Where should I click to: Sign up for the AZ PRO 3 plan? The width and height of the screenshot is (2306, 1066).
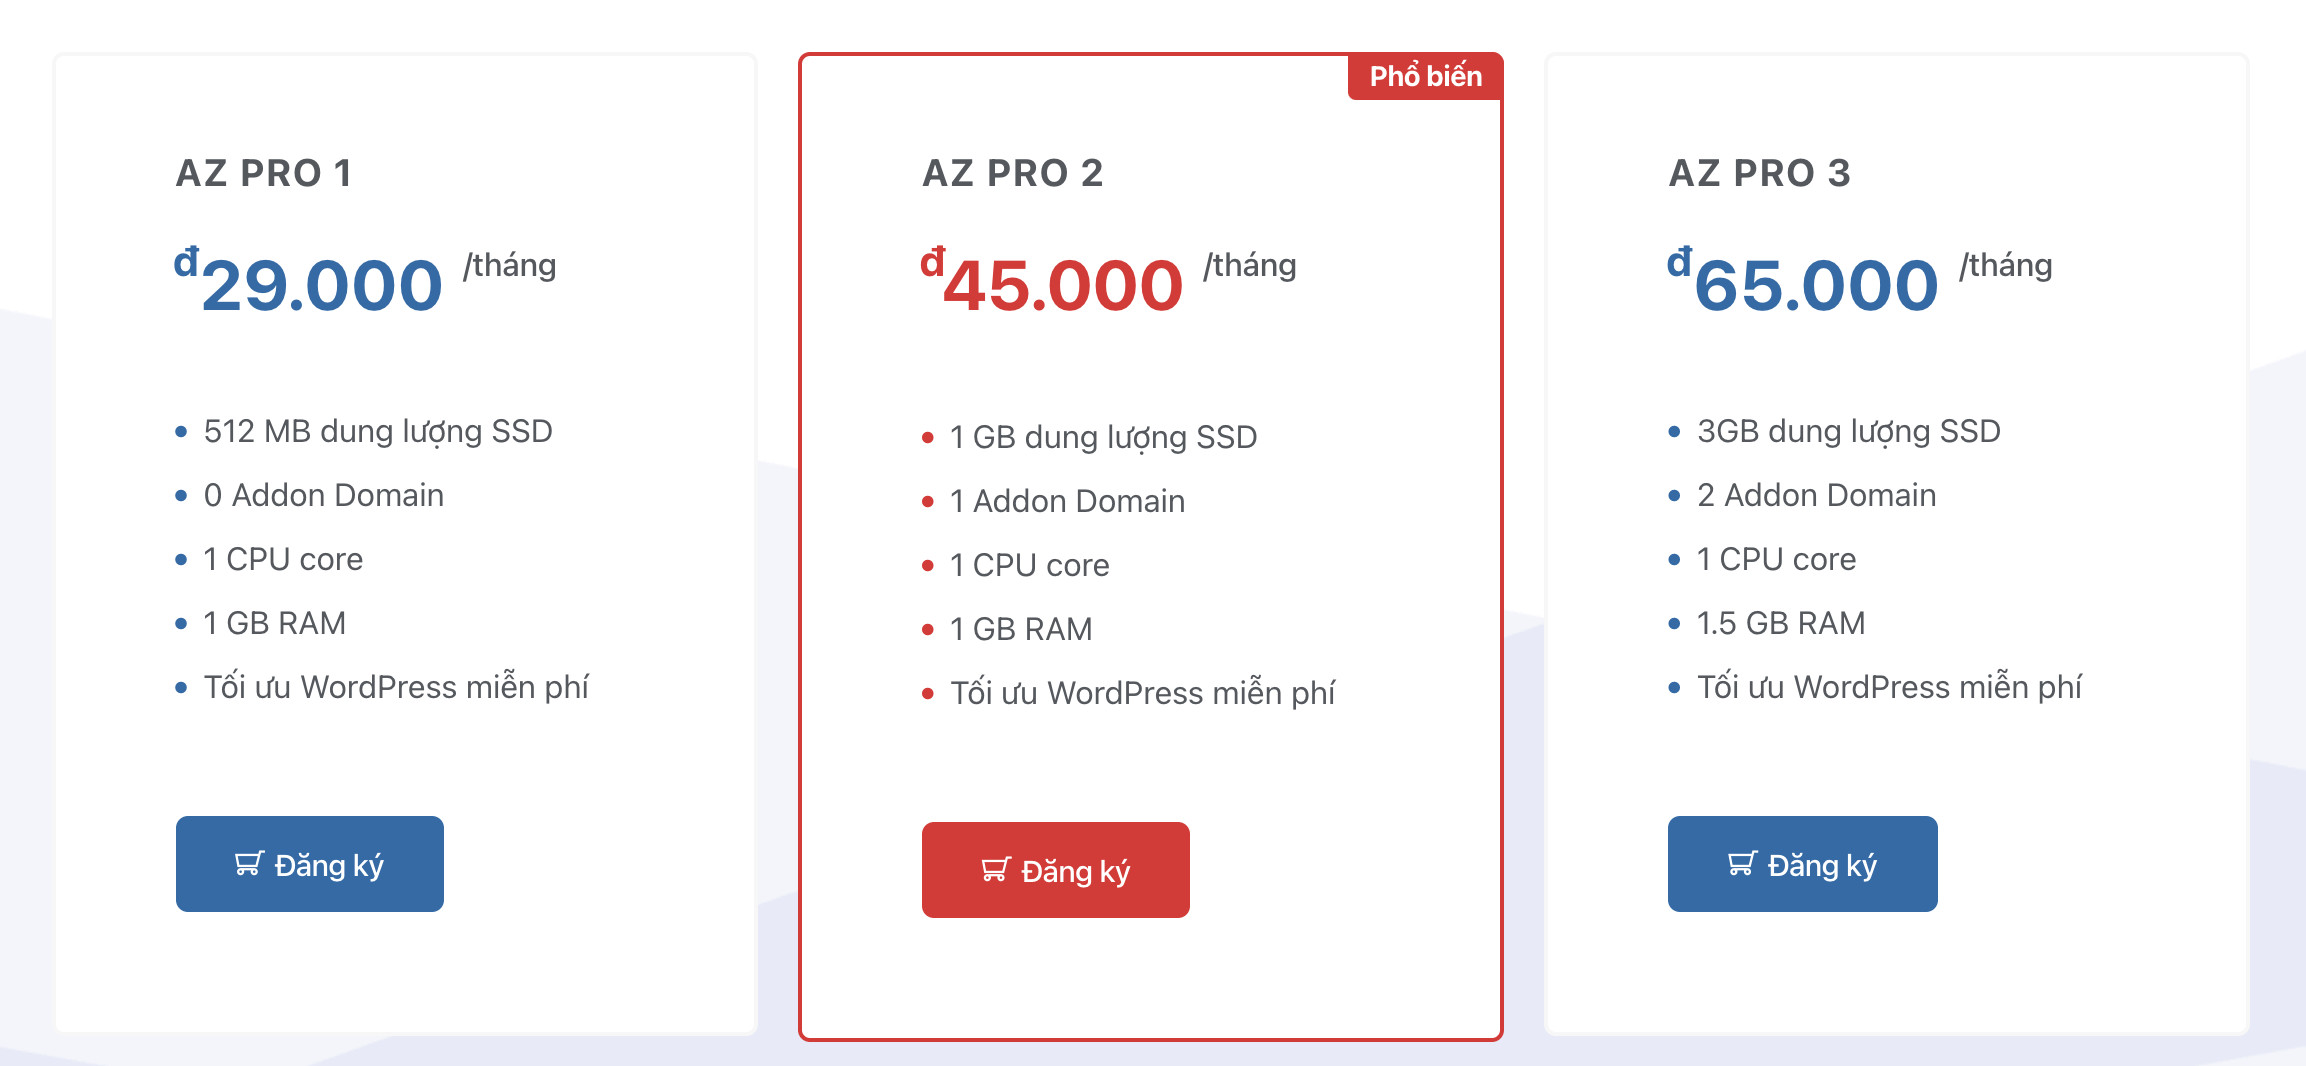pyautogui.click(x=1803, y=864)
